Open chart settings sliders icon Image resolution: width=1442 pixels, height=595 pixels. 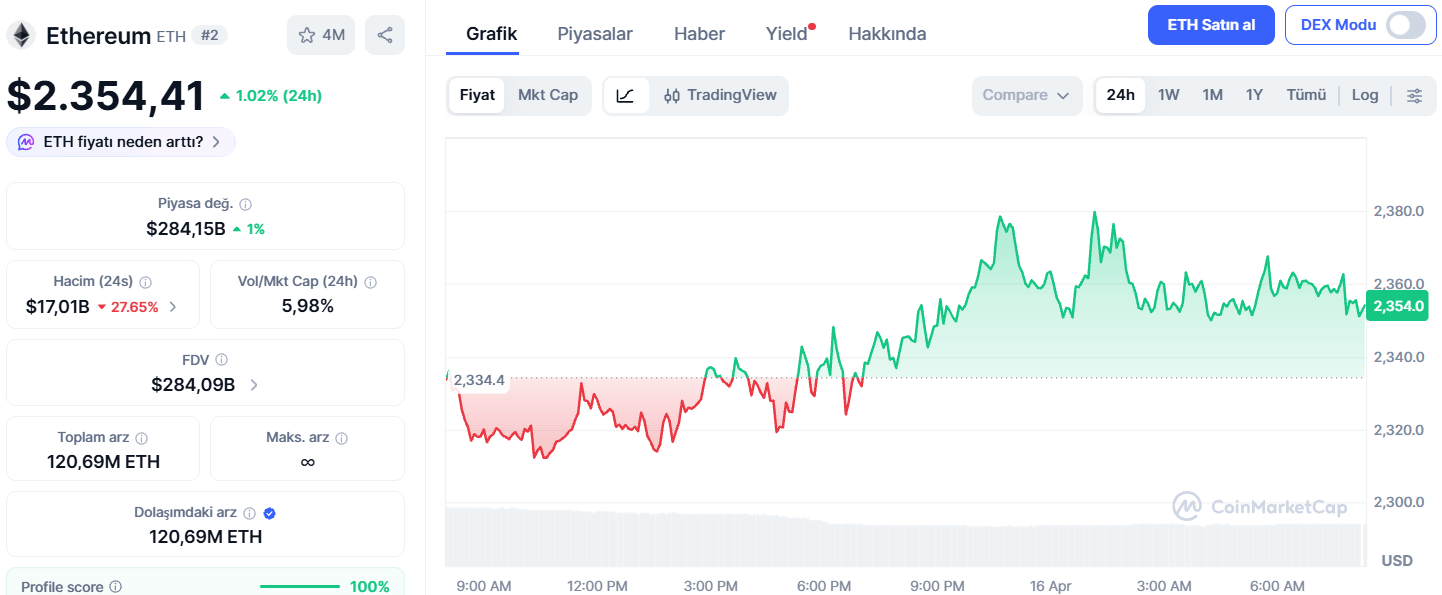1414,96
